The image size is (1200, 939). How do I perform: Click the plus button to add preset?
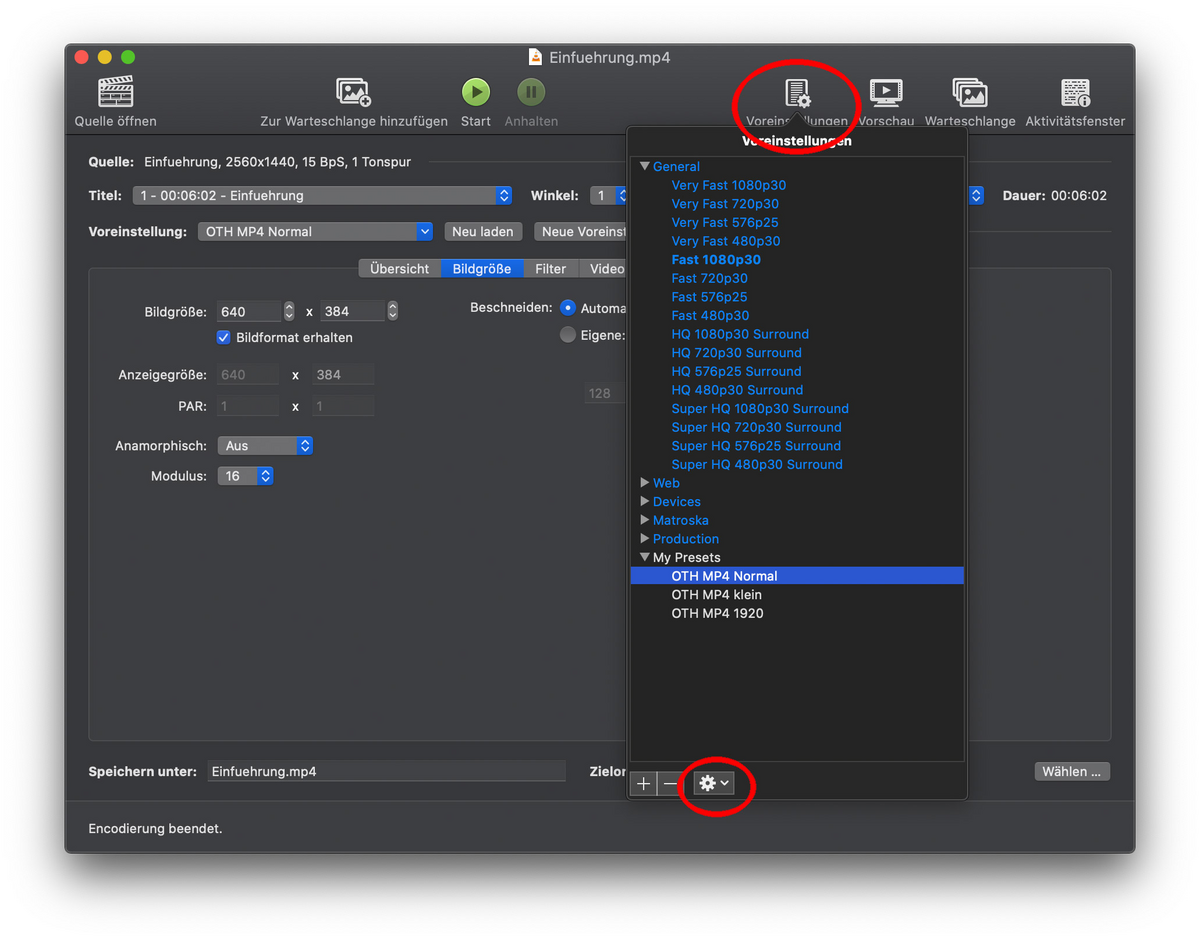pos(643,784)
